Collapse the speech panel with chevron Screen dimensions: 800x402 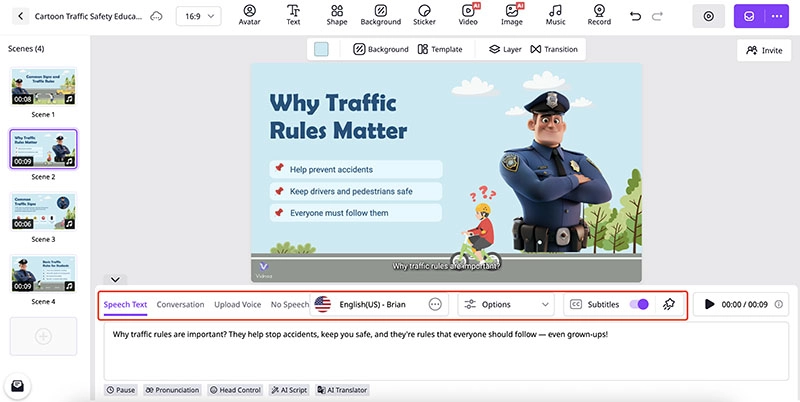click(x=116, y=280)
